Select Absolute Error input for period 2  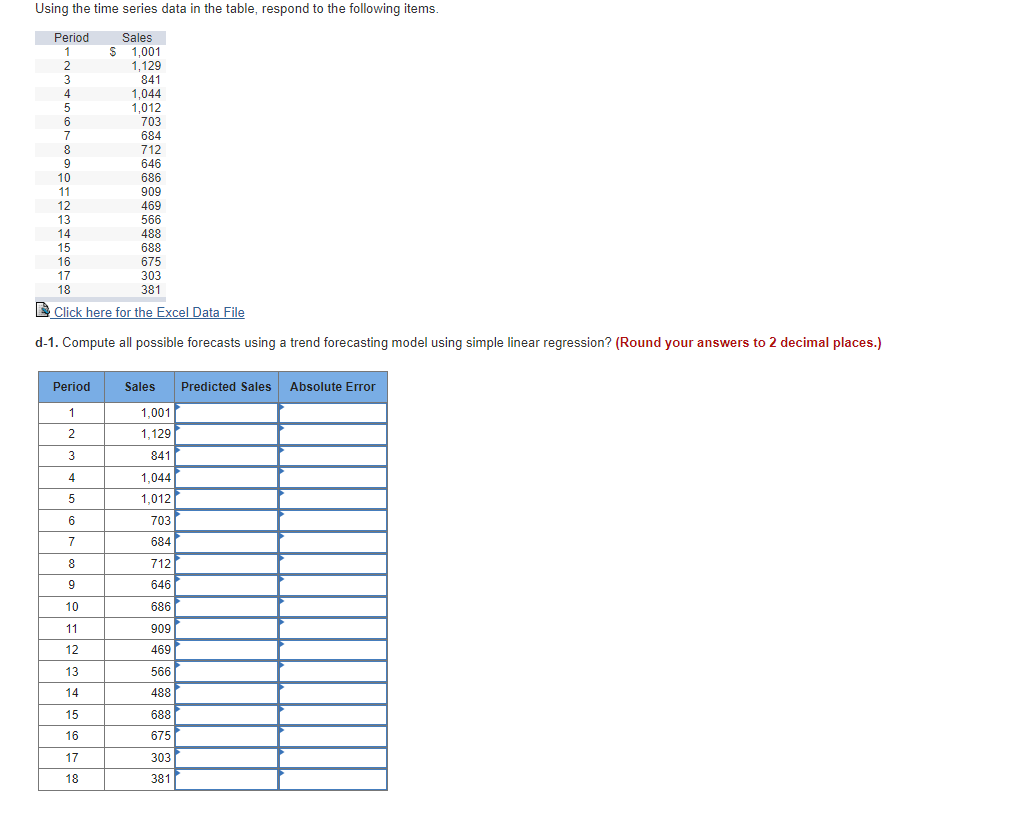333,434
